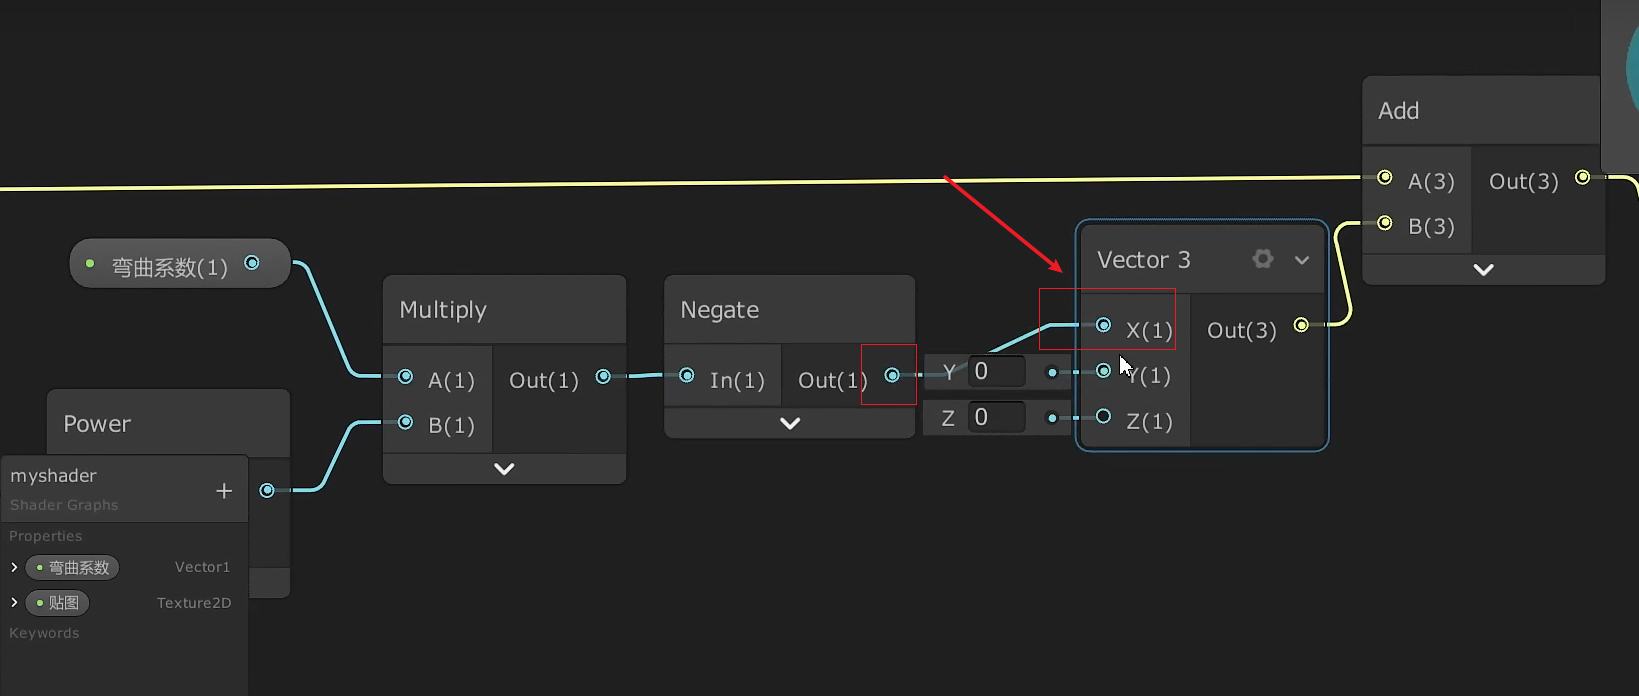Select the X(1) input port on Vector 3

pos(1103,325)
